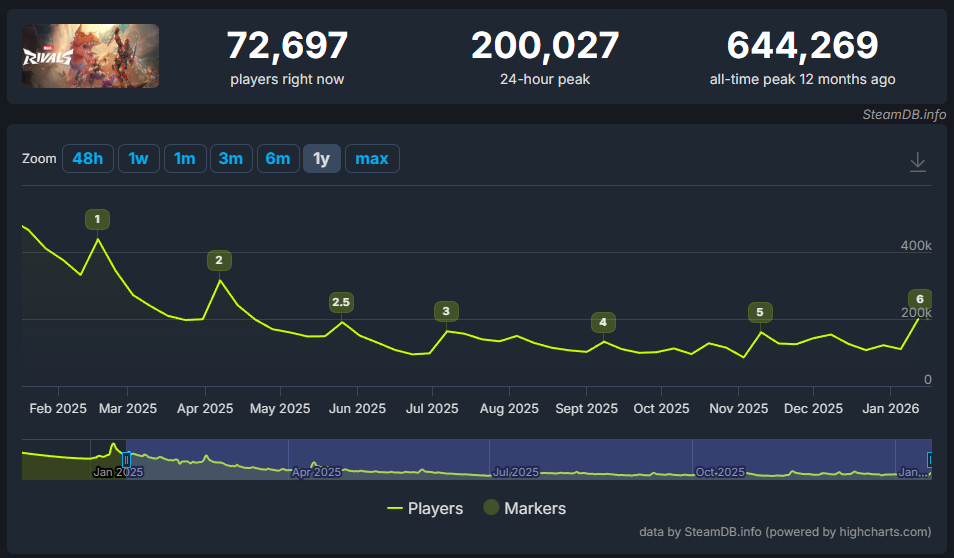Click season marker 2 on chart
Screen dimensions: 954x558
click(x=218, y=260)
